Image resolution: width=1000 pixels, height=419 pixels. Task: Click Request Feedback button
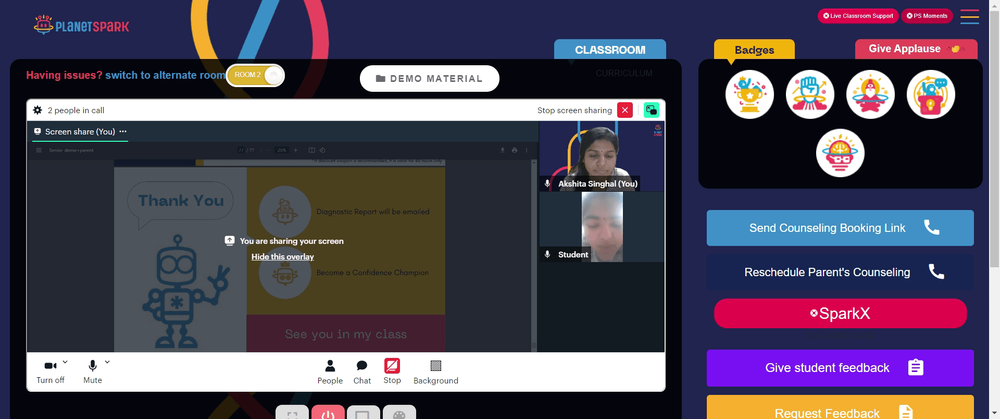[x=840, y=408]
